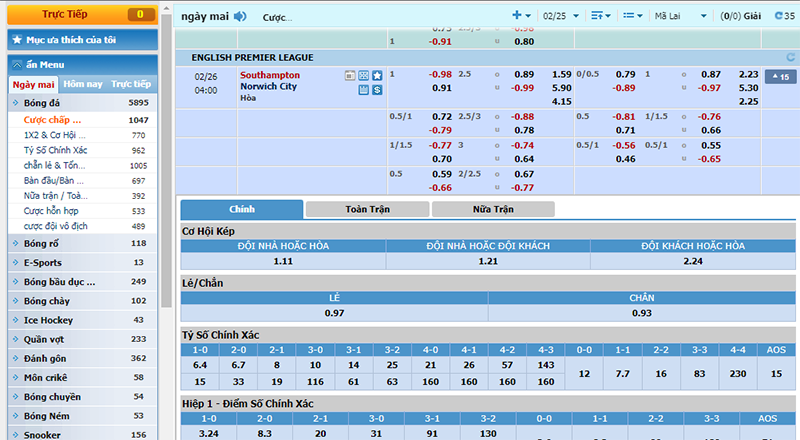The image size is (800, 440).
Task: Click the star favorite icon for Southampton match
Action: [x=377, y=75]
